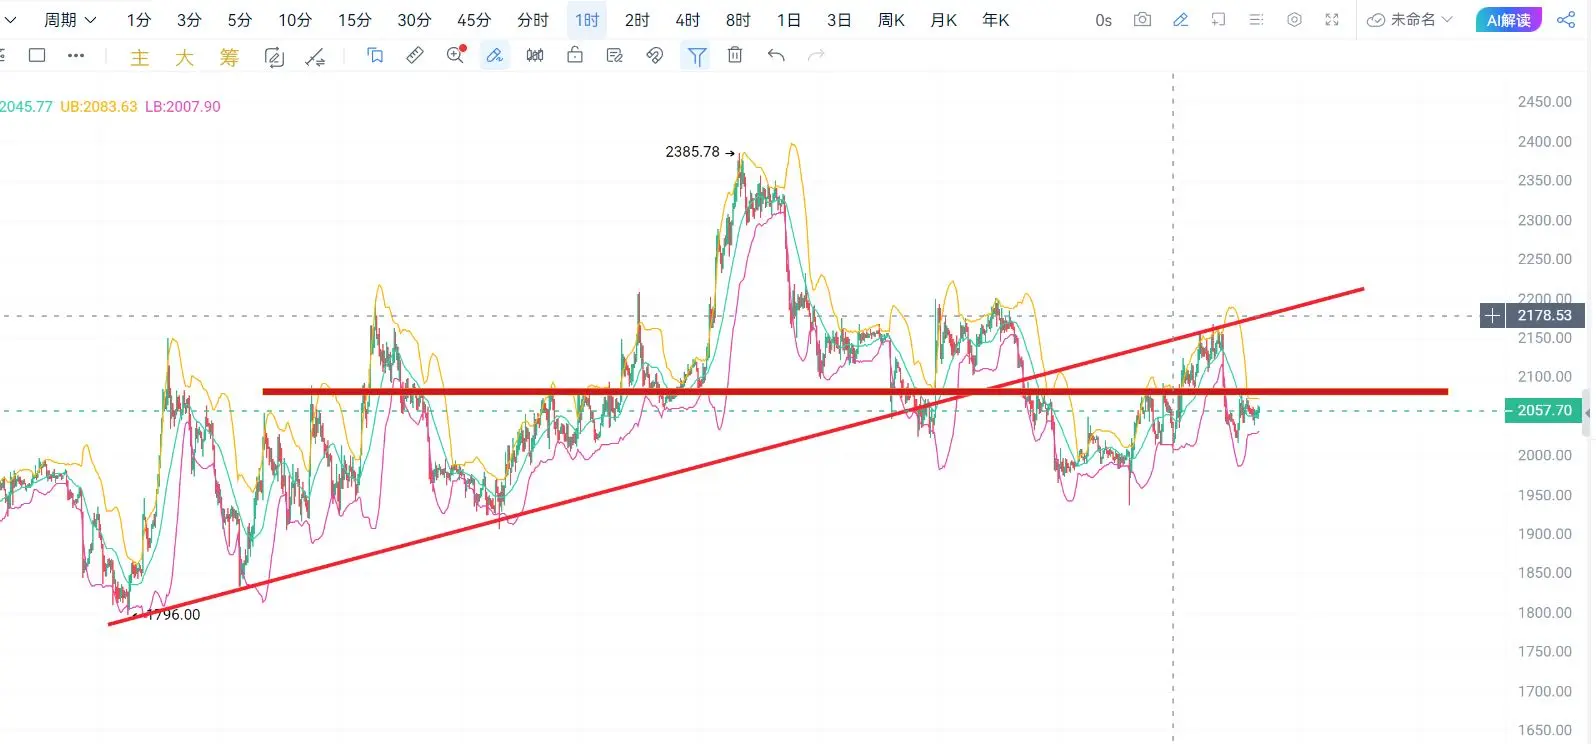The width and height of the screenshot is (1596, 744).
Task: Switch to the 10分 timeframe
Action: click(x=295, y=20)
